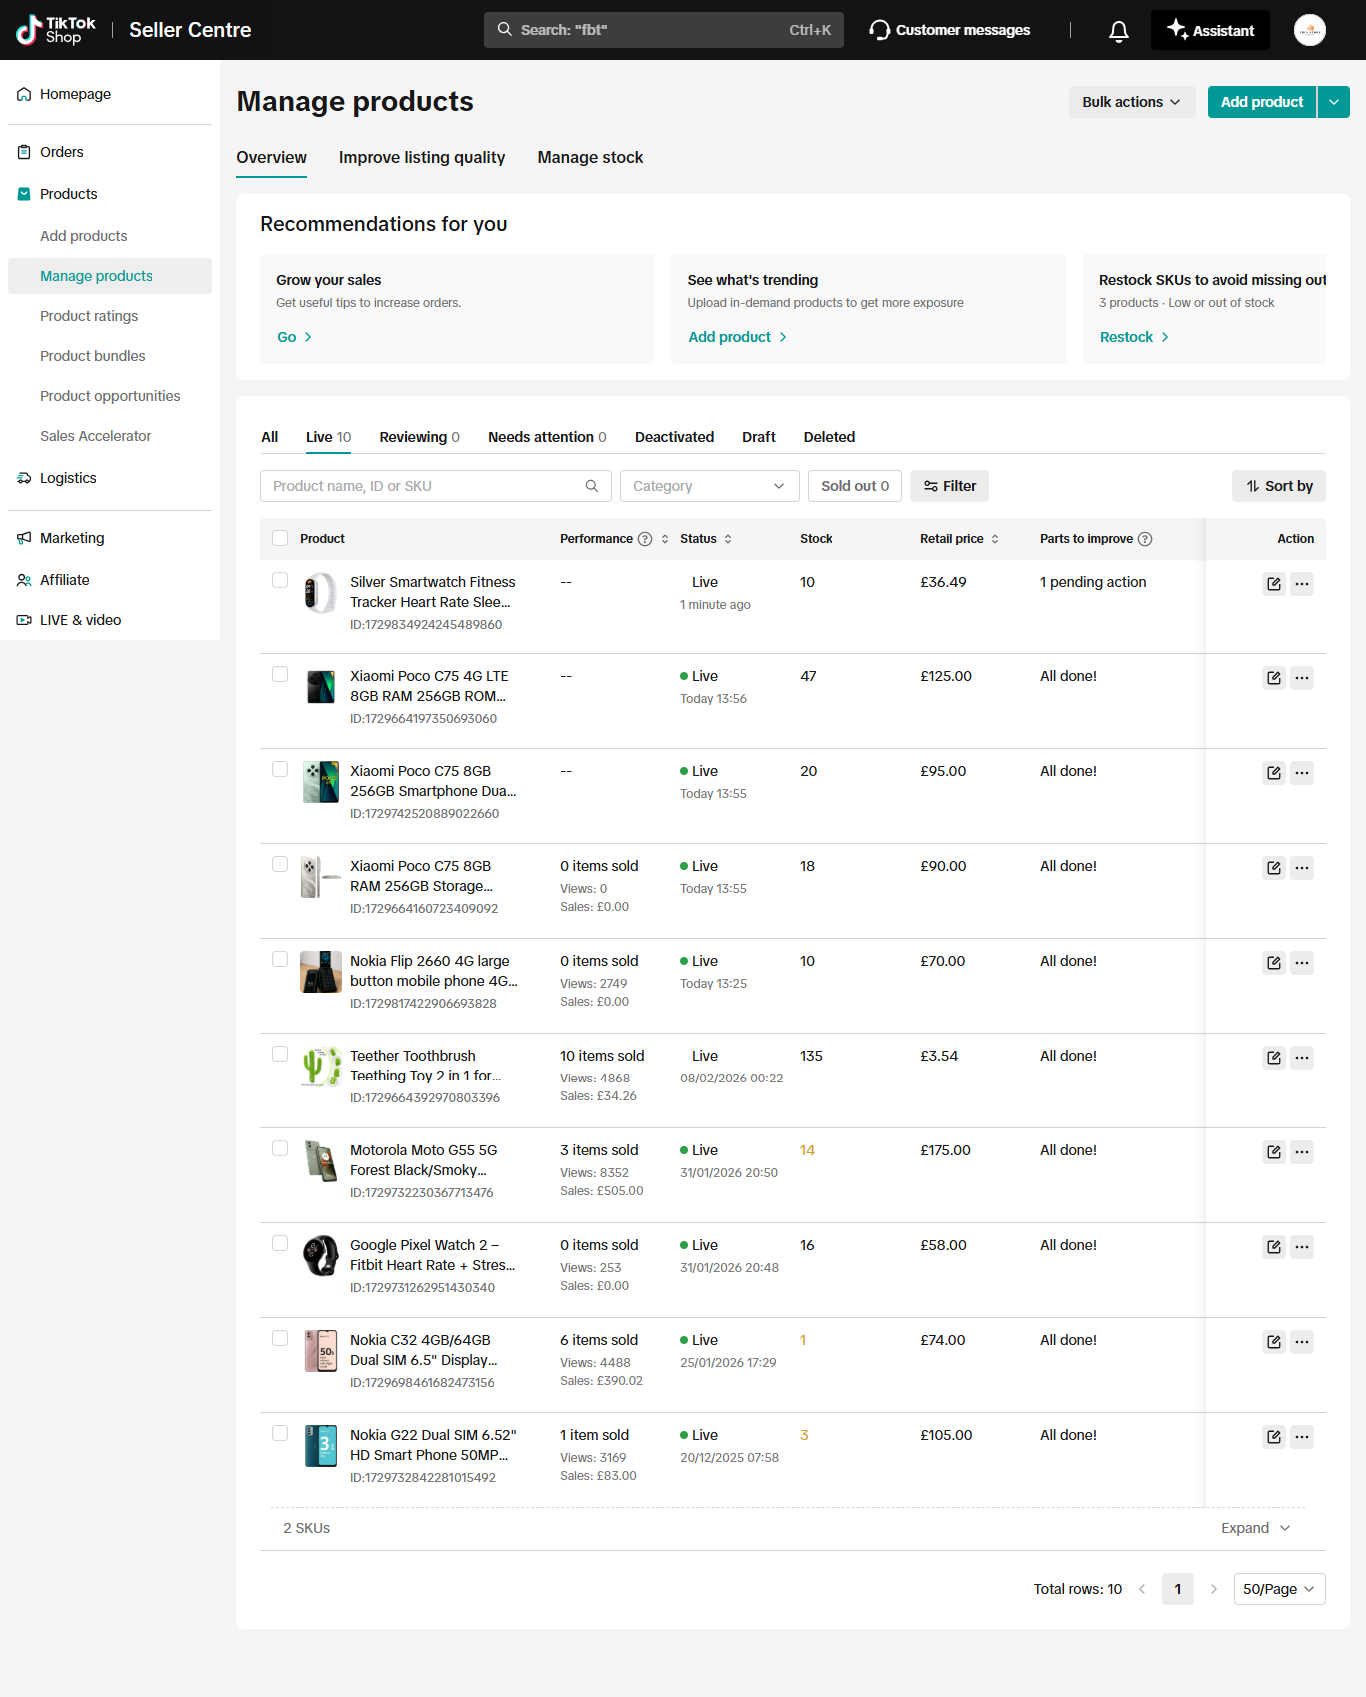Image resolution: width=1366 pixels, height=1697 pixels.
Task: Open the Needs attention tab
Action: coord(547,437)
